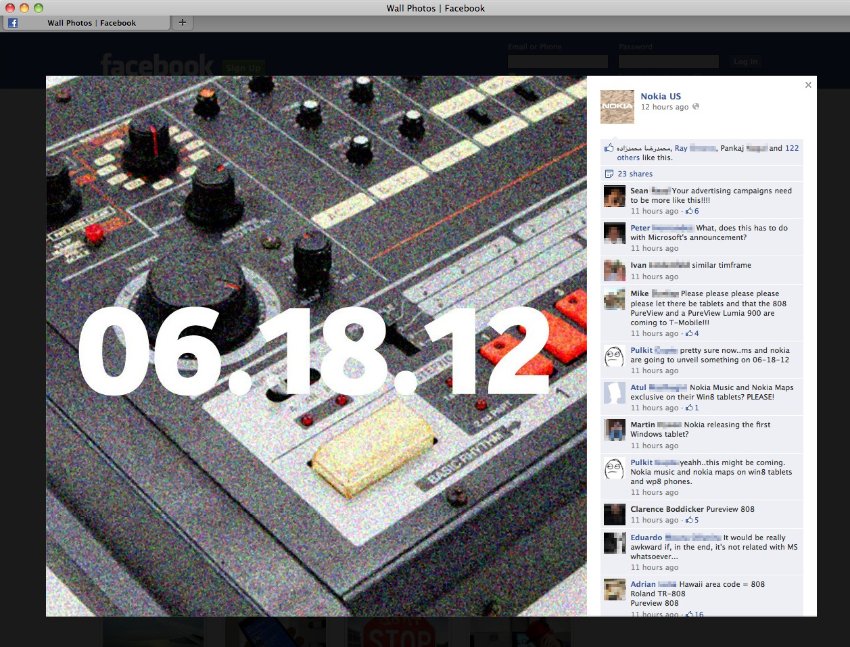Open Atul's profile name link
Viewport: 850px width, 647px height.
pos(658,388)
